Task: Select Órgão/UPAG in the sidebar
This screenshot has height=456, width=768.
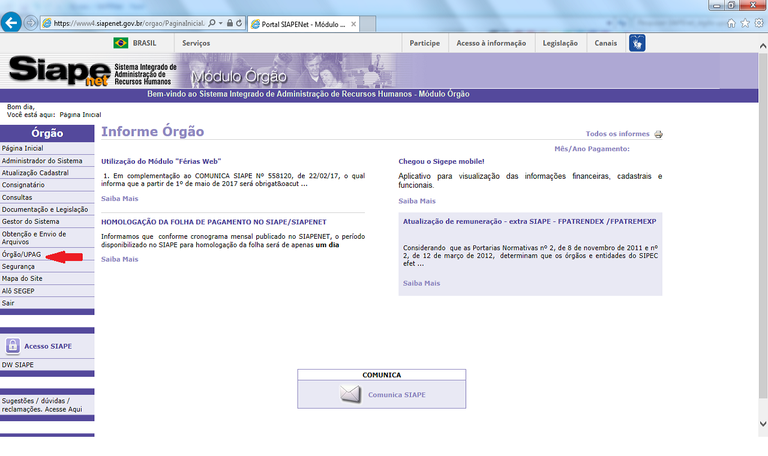Action: coord(21,255)
